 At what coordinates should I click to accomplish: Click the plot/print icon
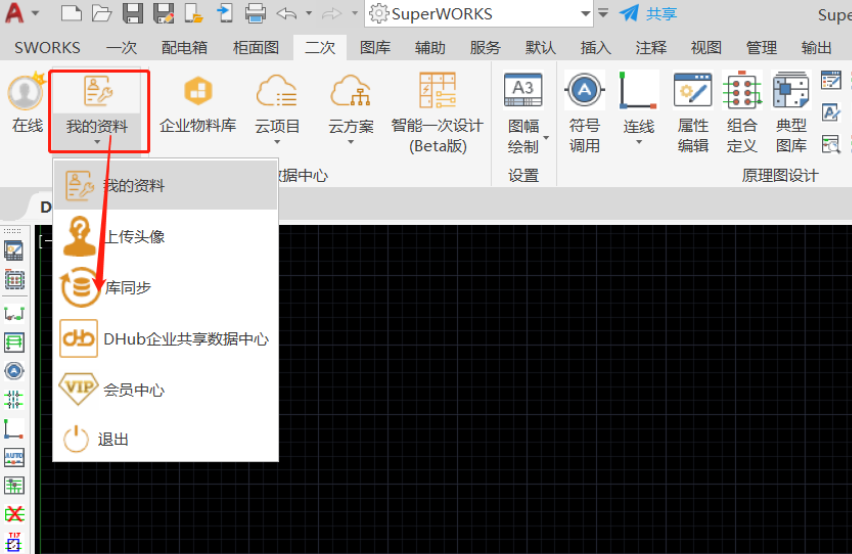pos(255,13)
